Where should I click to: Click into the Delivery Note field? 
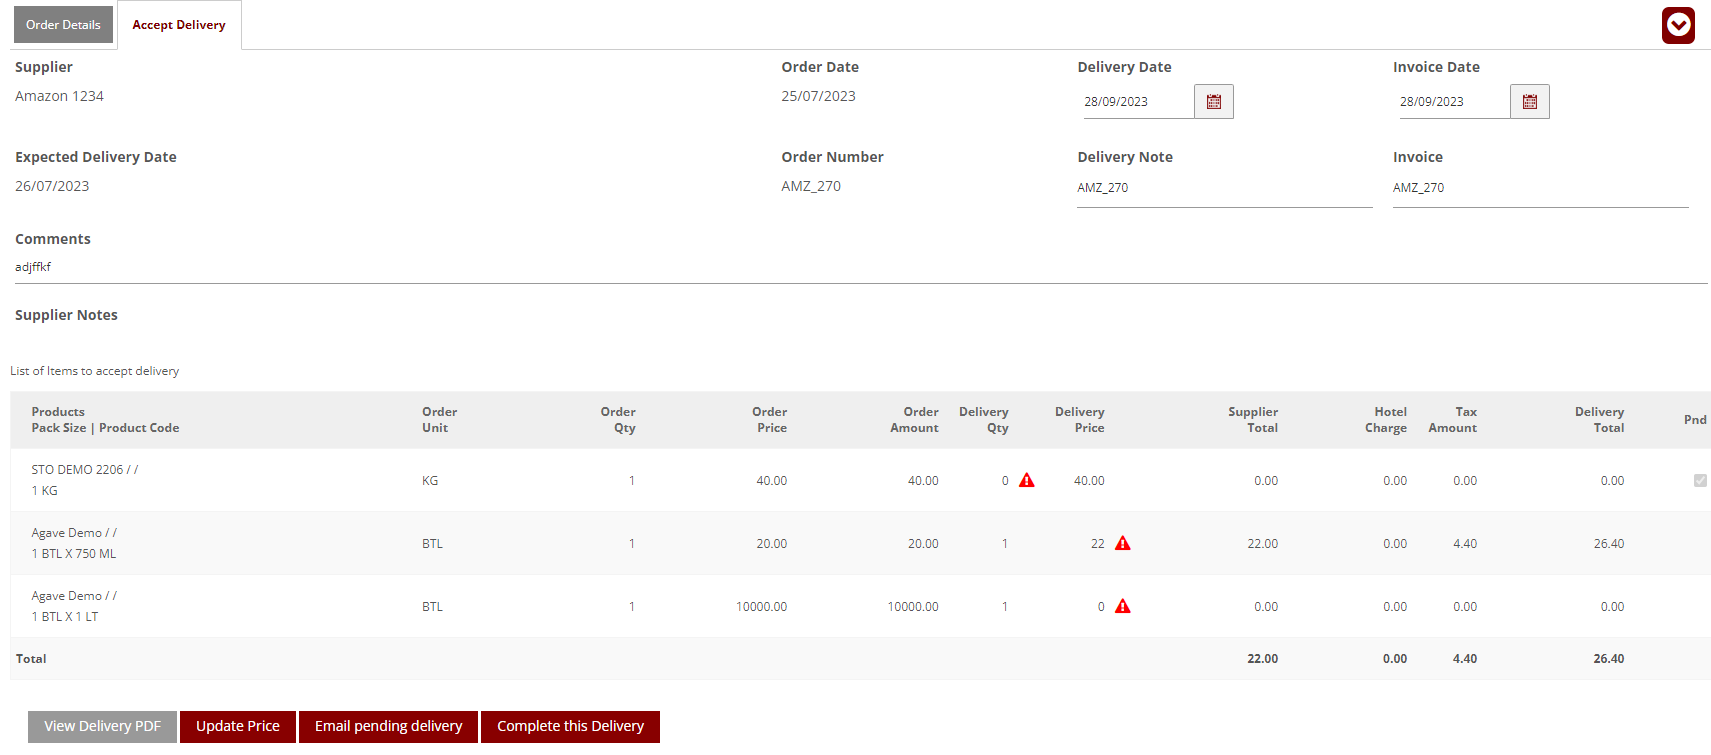[1223, 188]
